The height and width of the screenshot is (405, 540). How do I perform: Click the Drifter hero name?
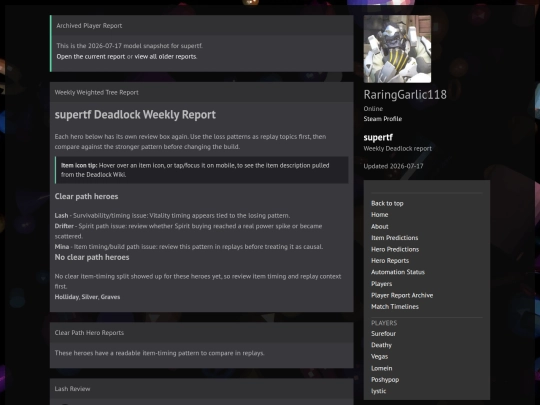pyautogui.click(x=64, y=226)
